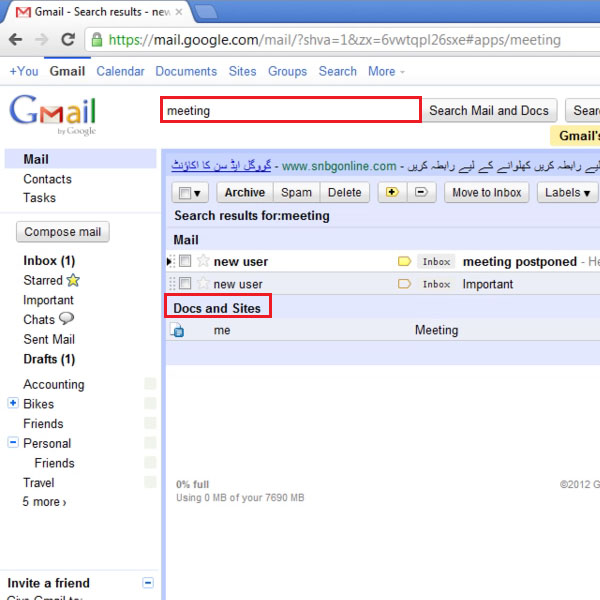Screen dimensions: 600x600
Task: Select the Accounting label
Action: (x=54, y=384)
